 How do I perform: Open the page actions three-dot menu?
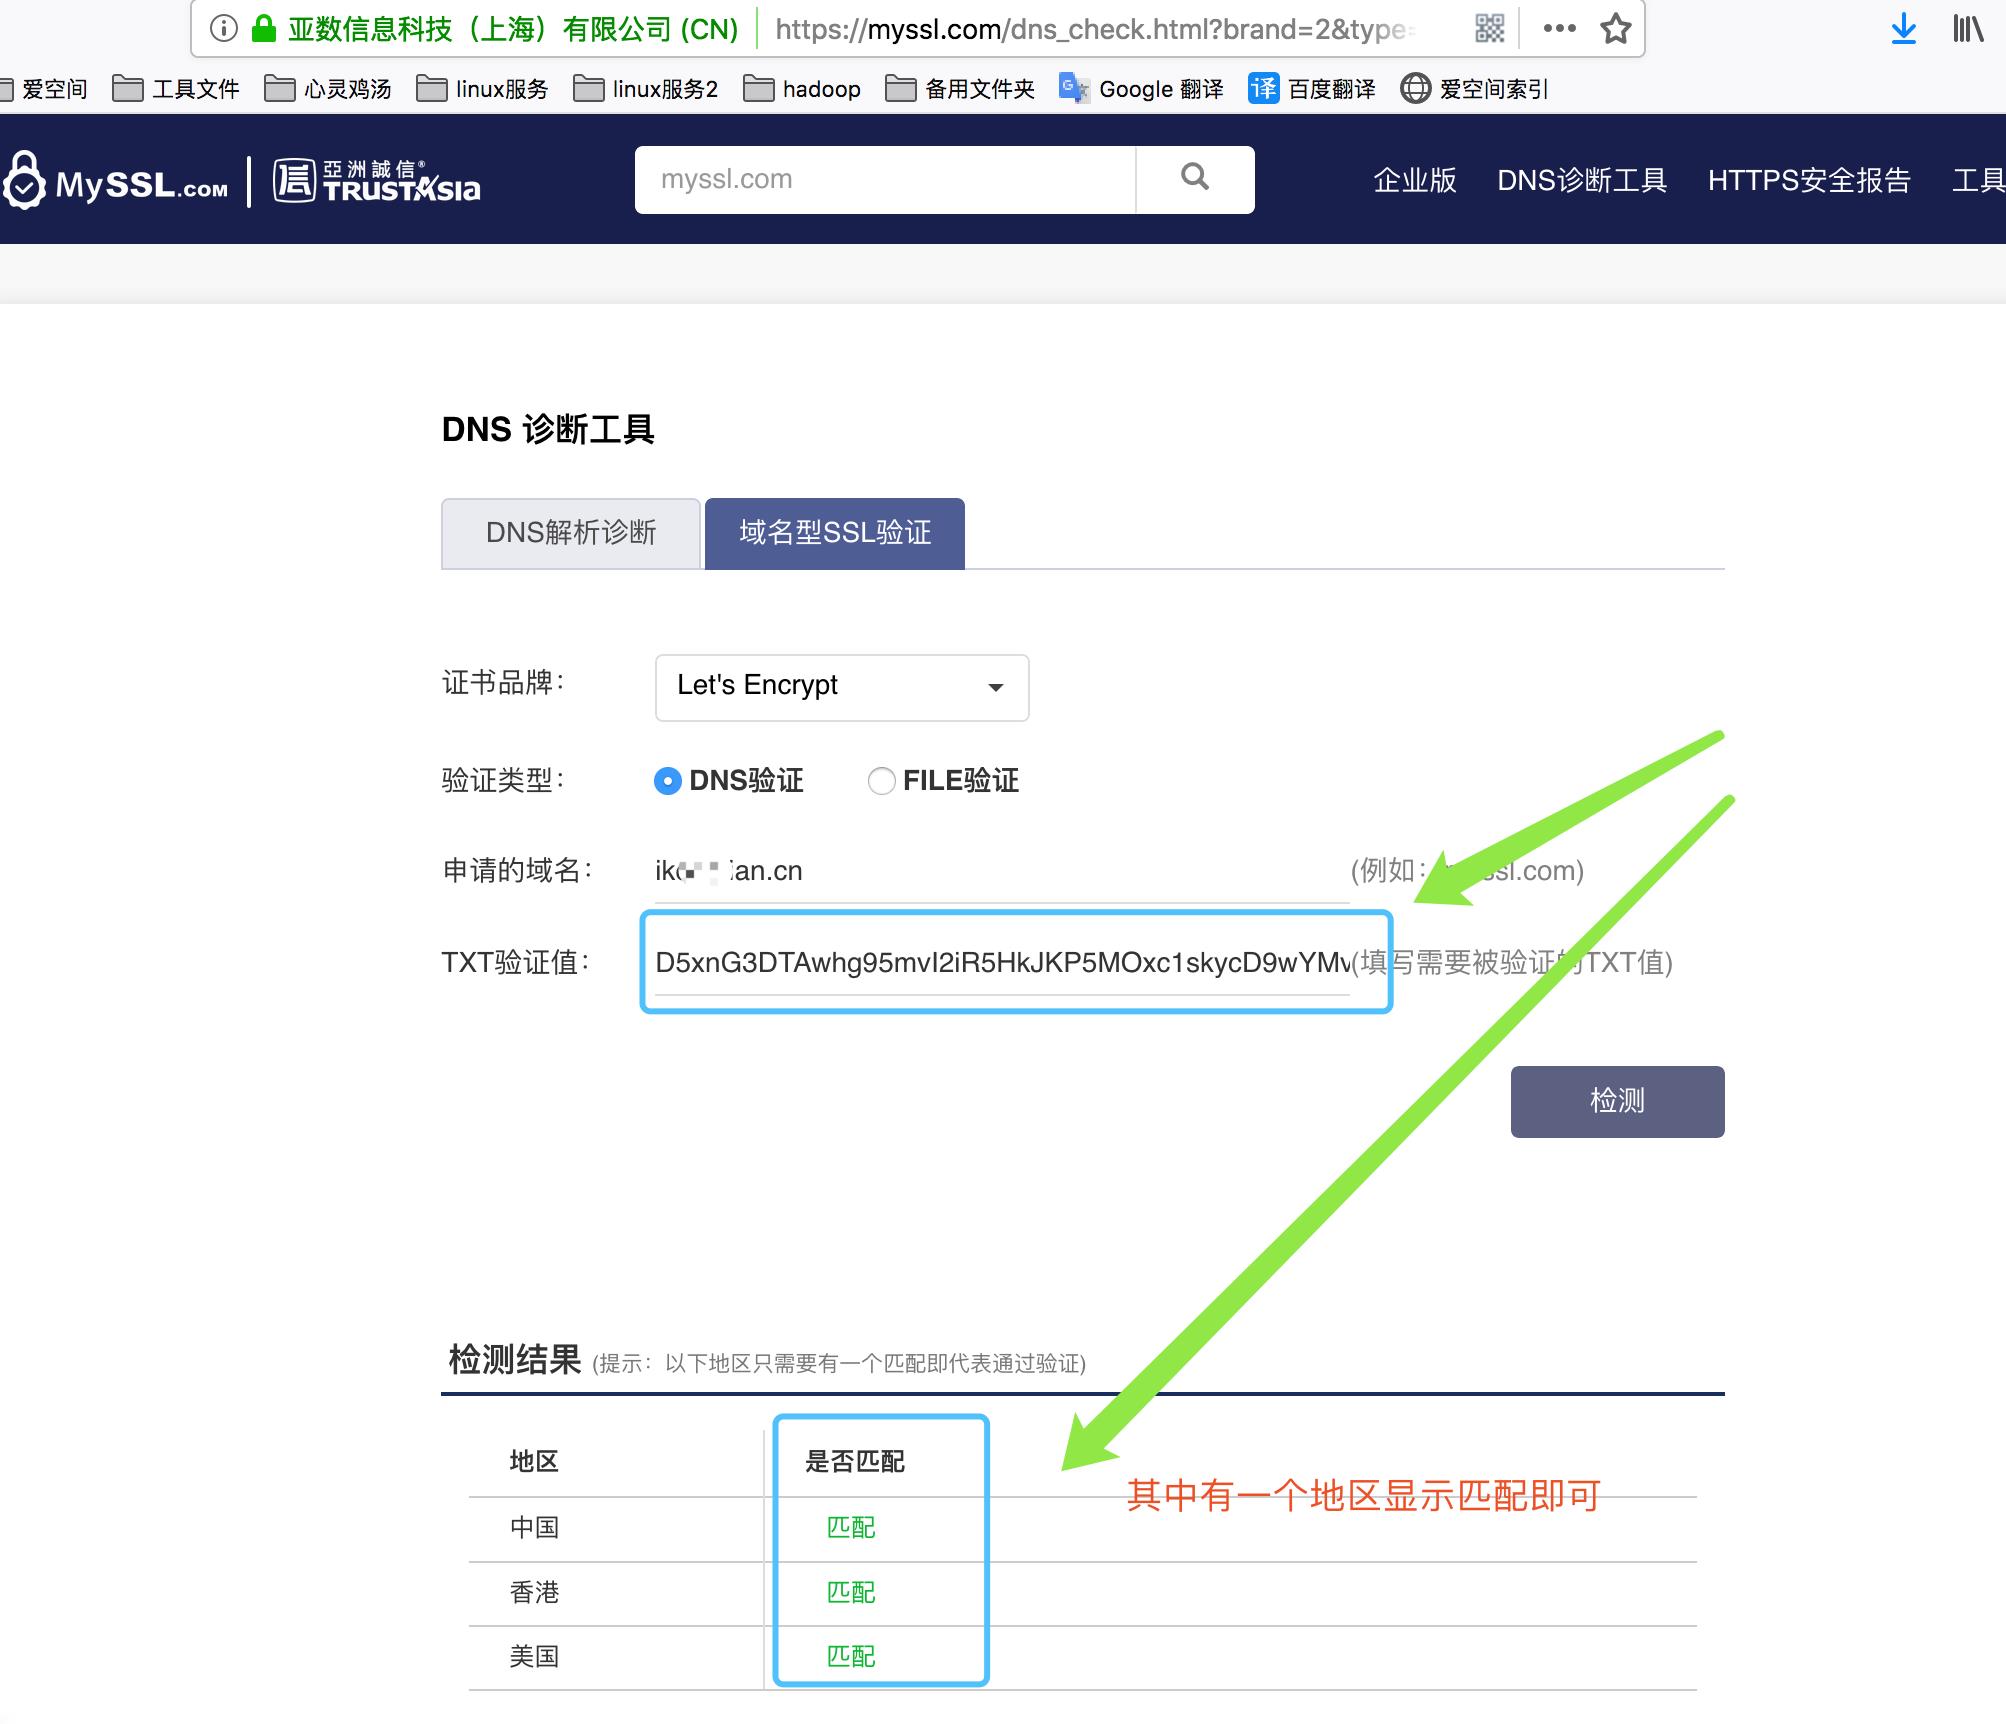[1559, 29]
